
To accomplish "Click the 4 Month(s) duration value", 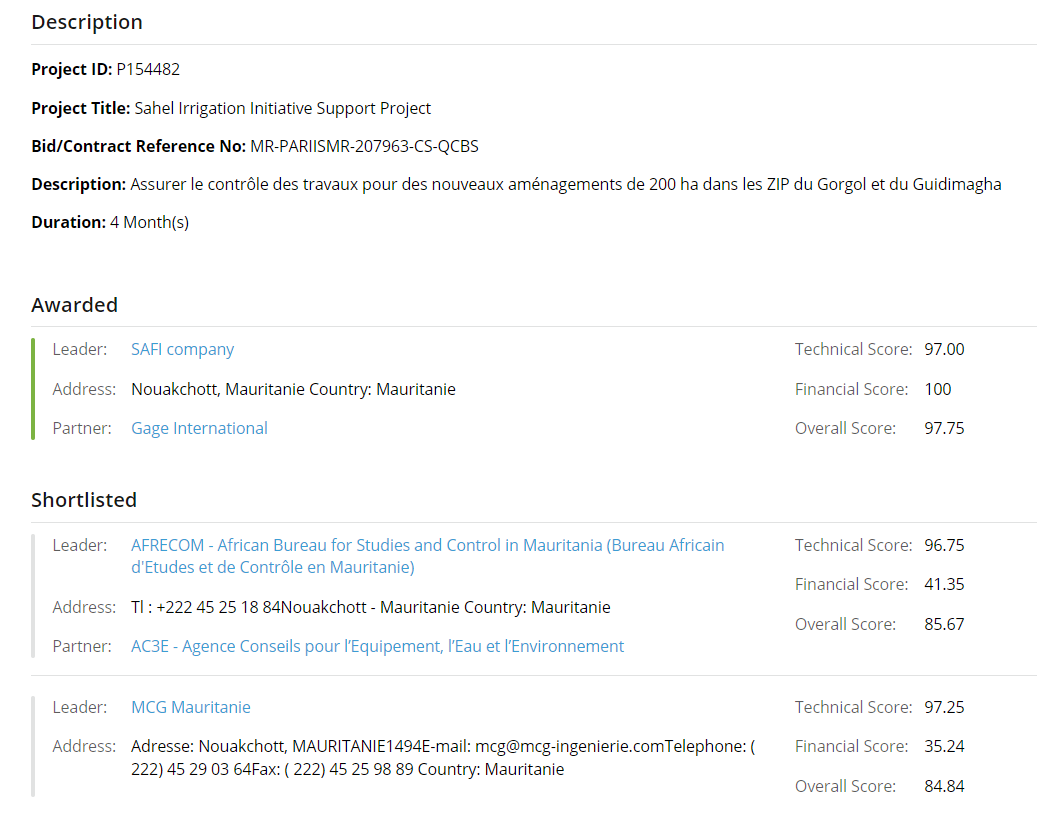I will tap(149, 222).
